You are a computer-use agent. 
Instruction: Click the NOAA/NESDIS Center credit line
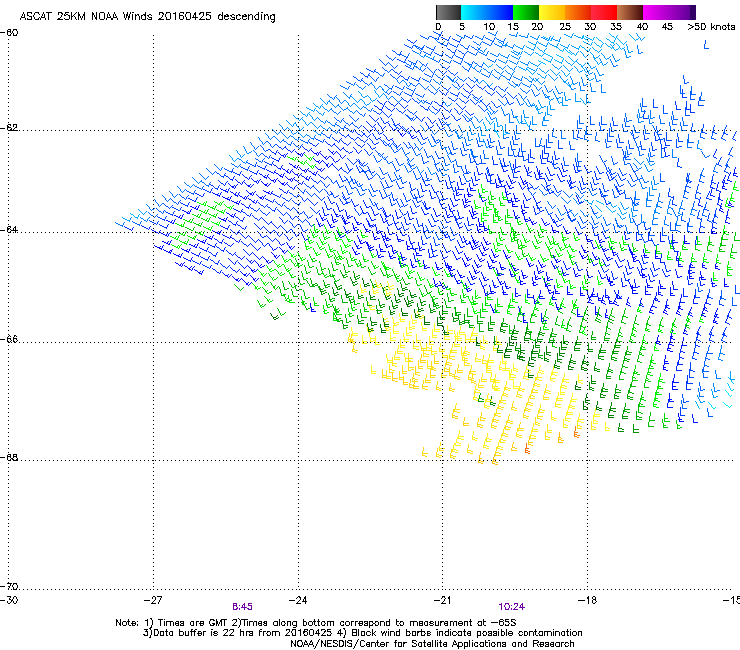(432, 644)
